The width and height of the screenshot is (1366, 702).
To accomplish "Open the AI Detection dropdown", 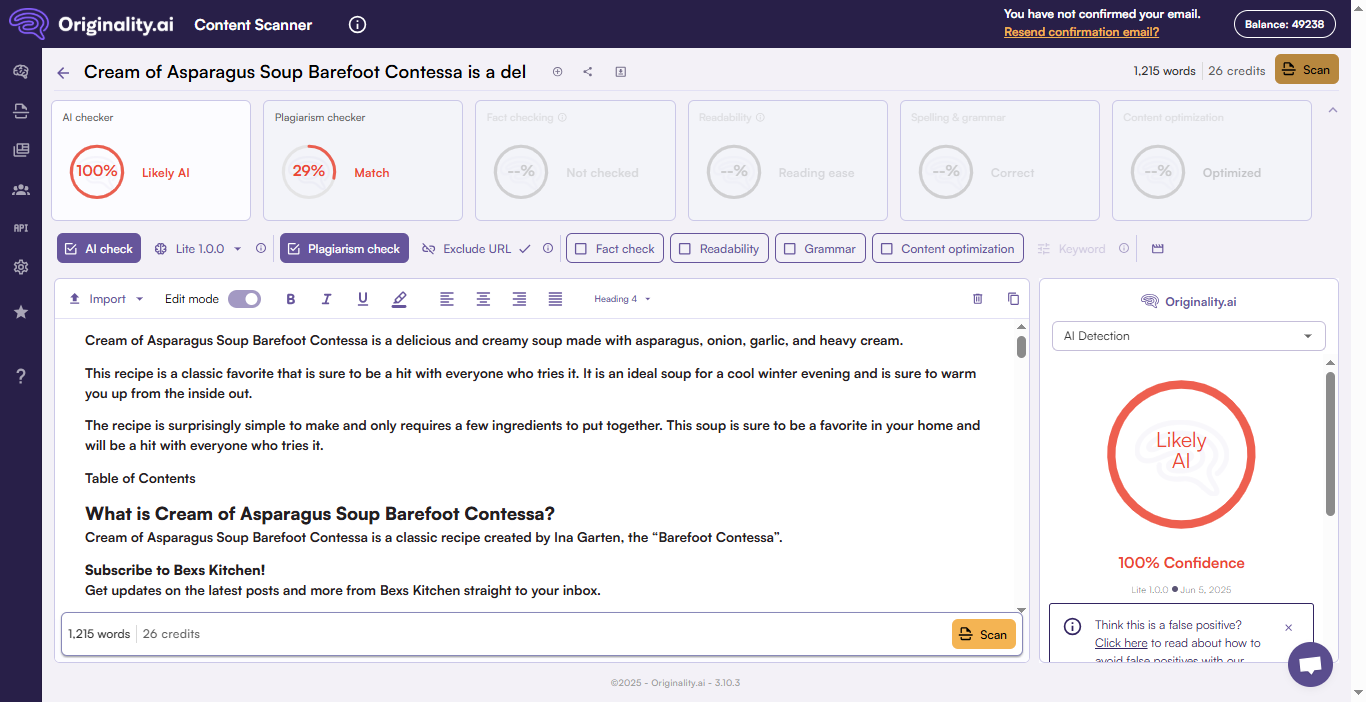I will coord(1189,336).
